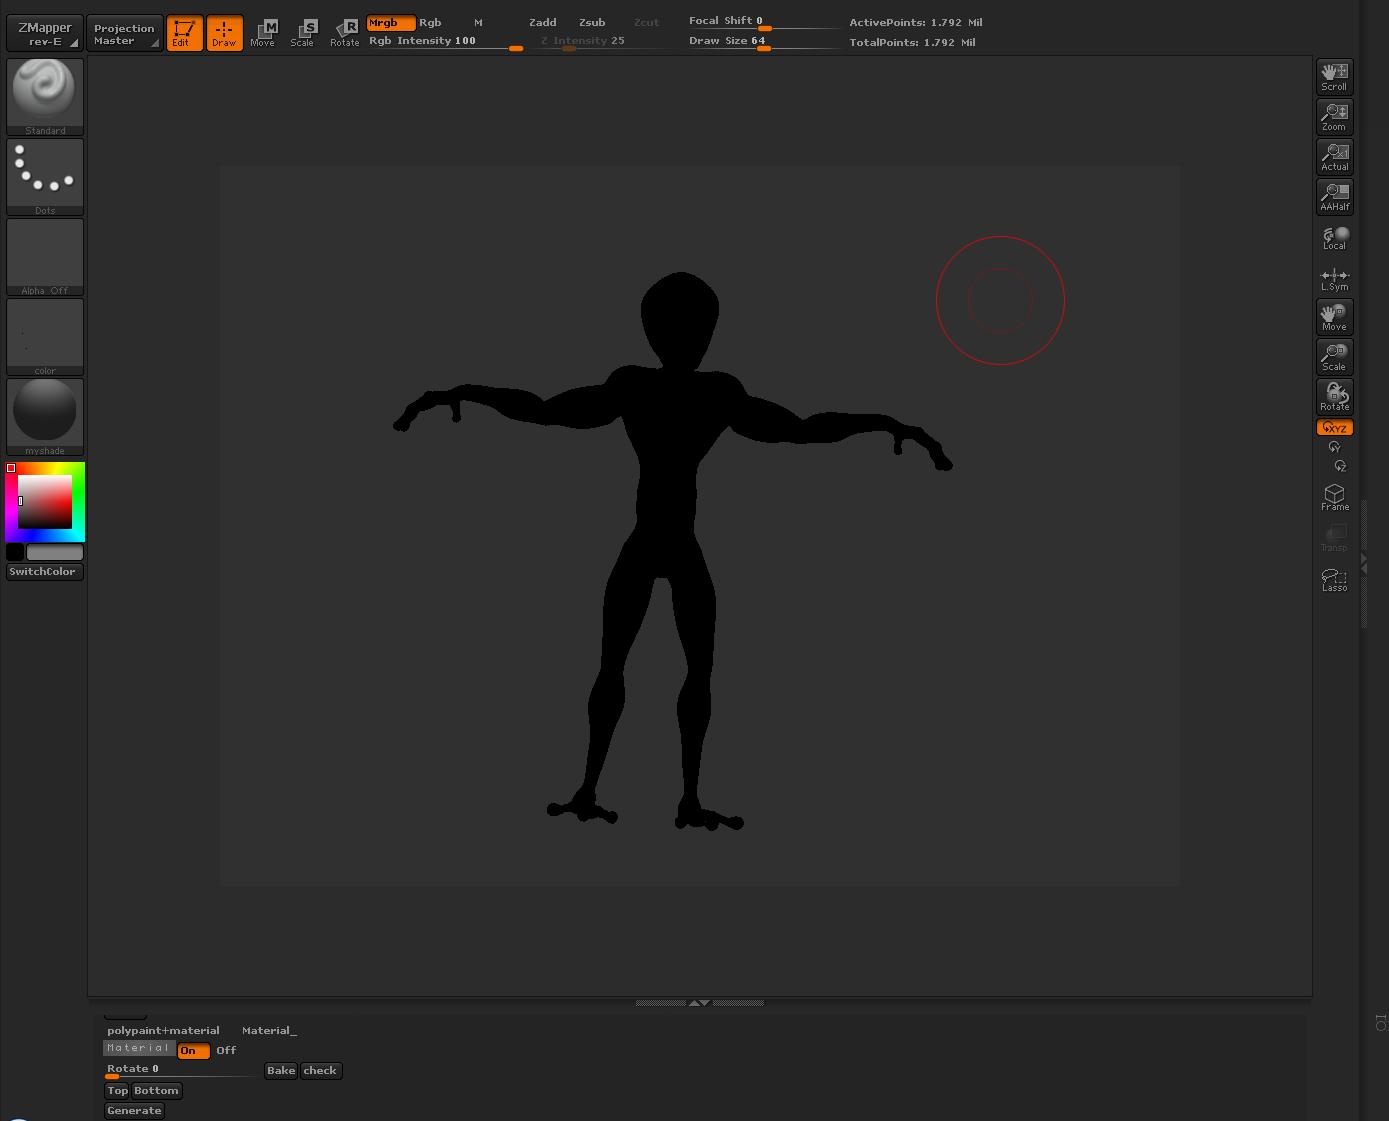Select the Zoom canvas tool

[x=1334, y=116]
